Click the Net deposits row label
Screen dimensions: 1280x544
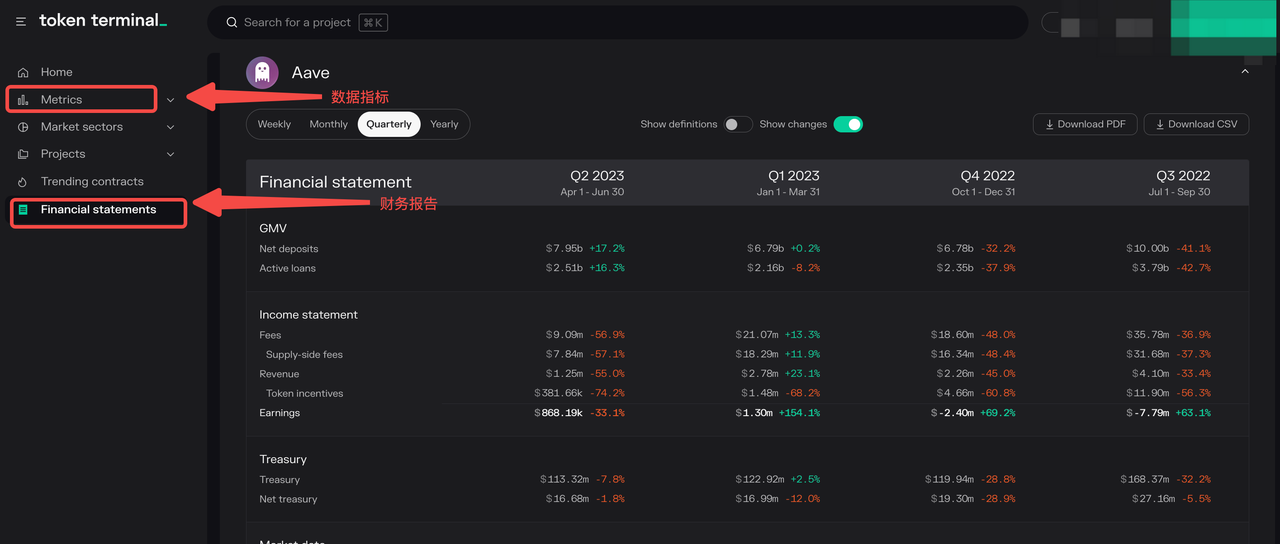(288, 249)
